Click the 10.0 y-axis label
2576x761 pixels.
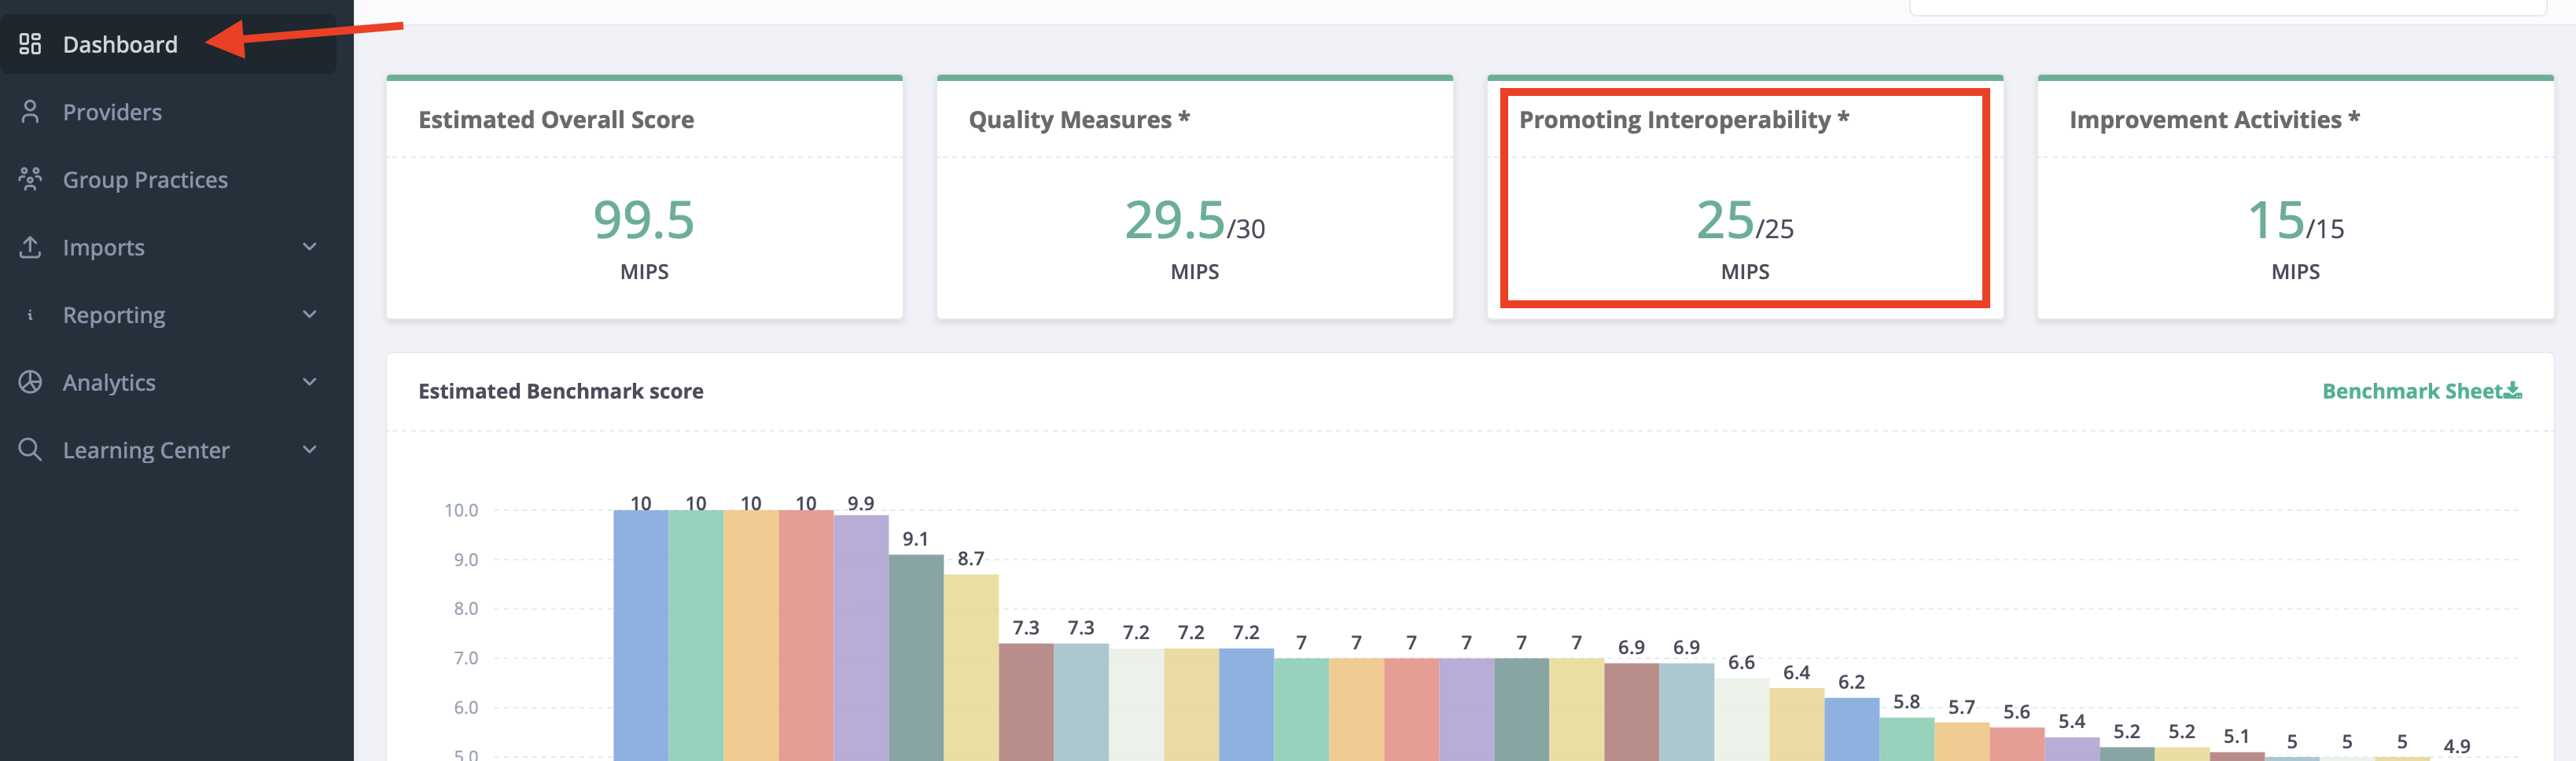(461, 510)
